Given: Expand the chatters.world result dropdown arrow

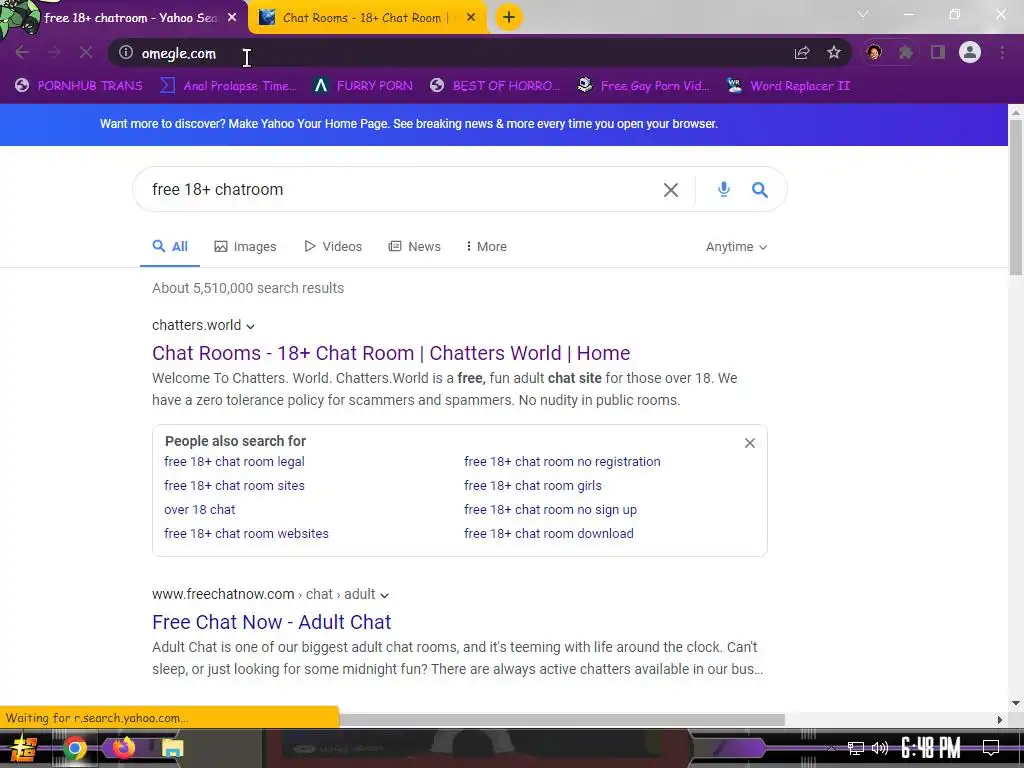Looking at the screenshot, I should coord(250,326).
